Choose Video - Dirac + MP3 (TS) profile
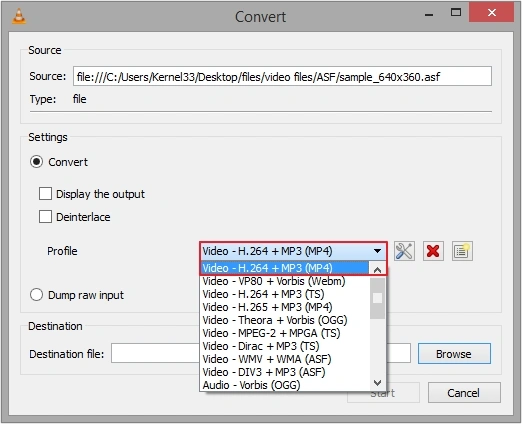This screenshot has height=424, width=522. [x=285, y=346]
